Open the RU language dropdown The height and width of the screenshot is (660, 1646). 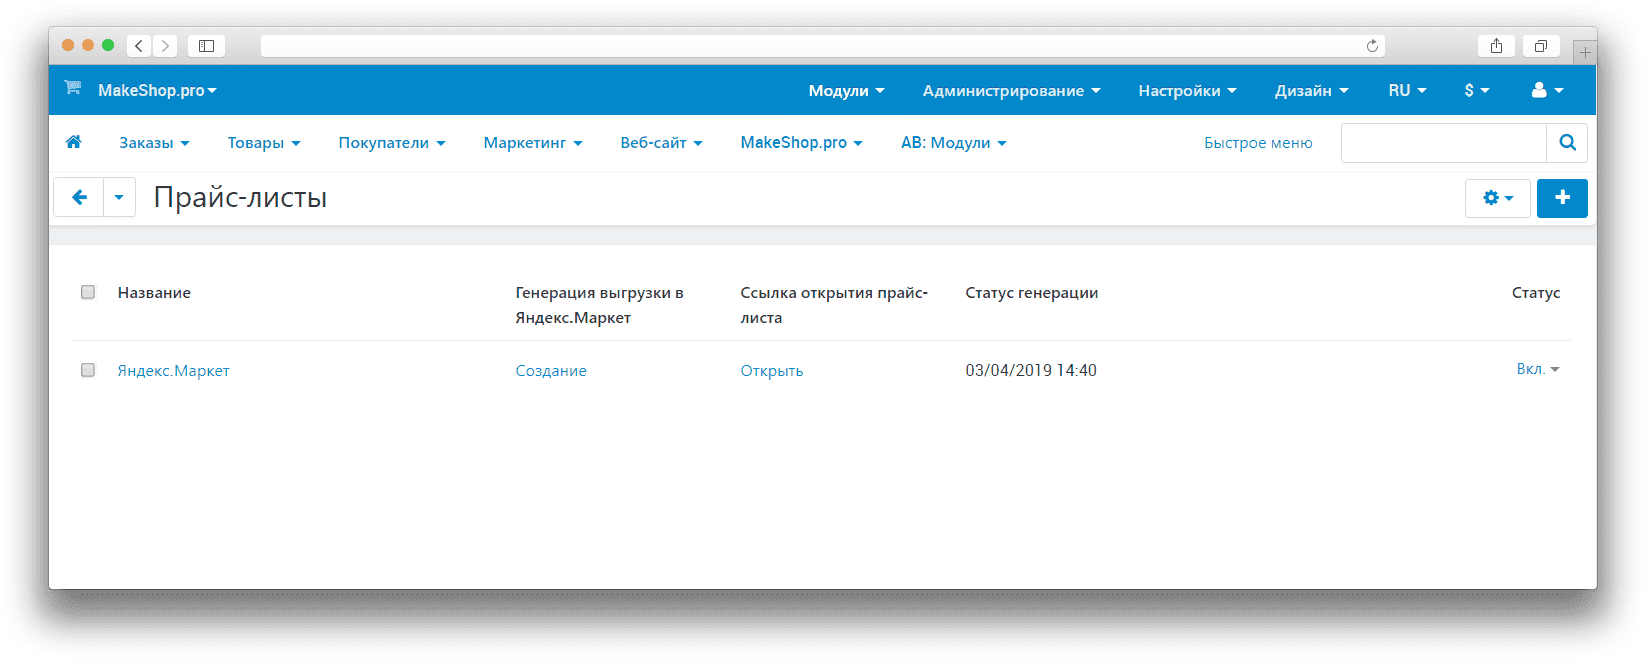click(1407, 90)
